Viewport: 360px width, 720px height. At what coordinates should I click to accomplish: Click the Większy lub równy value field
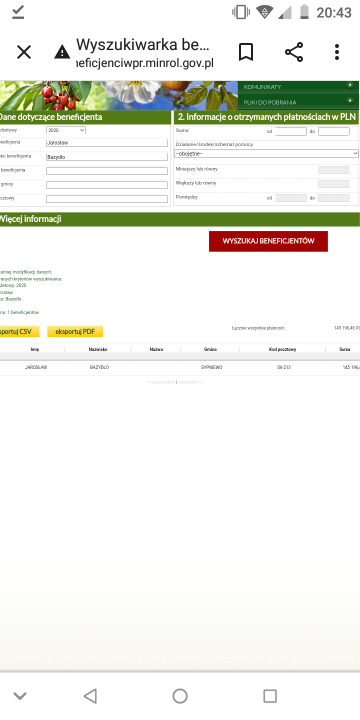click(x=334, y=184)
